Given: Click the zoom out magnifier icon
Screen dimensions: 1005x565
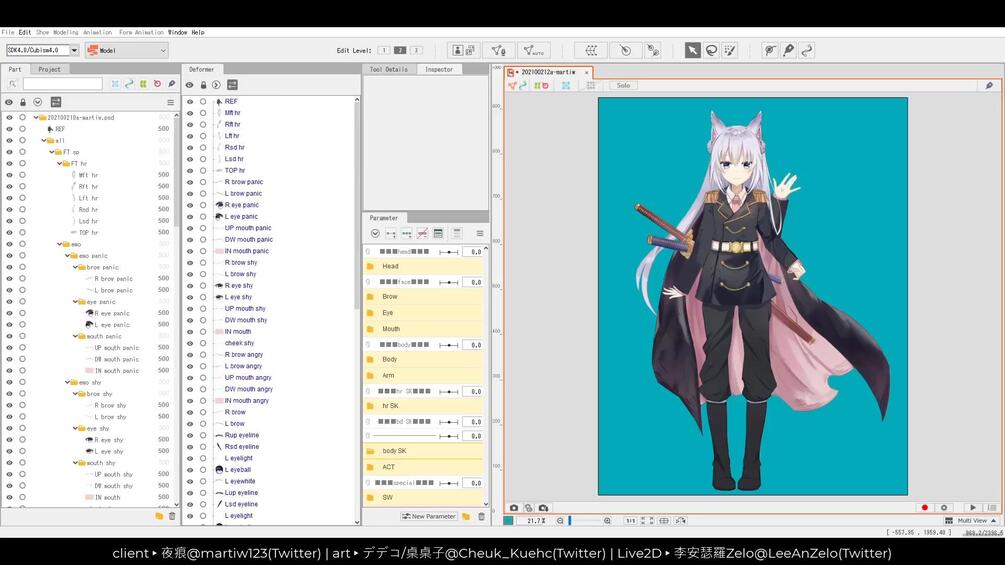Looking at the screenshot, I should (560, 521).
